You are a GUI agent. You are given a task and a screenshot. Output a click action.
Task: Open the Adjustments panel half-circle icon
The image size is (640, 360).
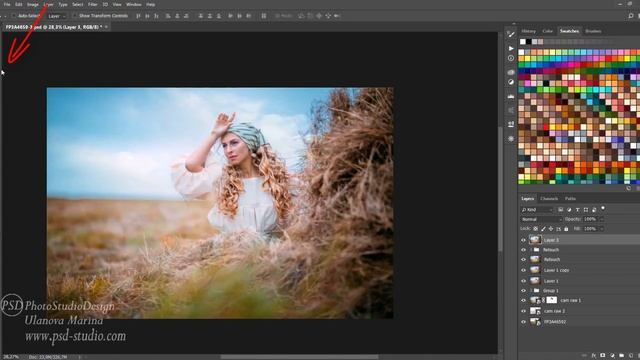click(511, 82)
